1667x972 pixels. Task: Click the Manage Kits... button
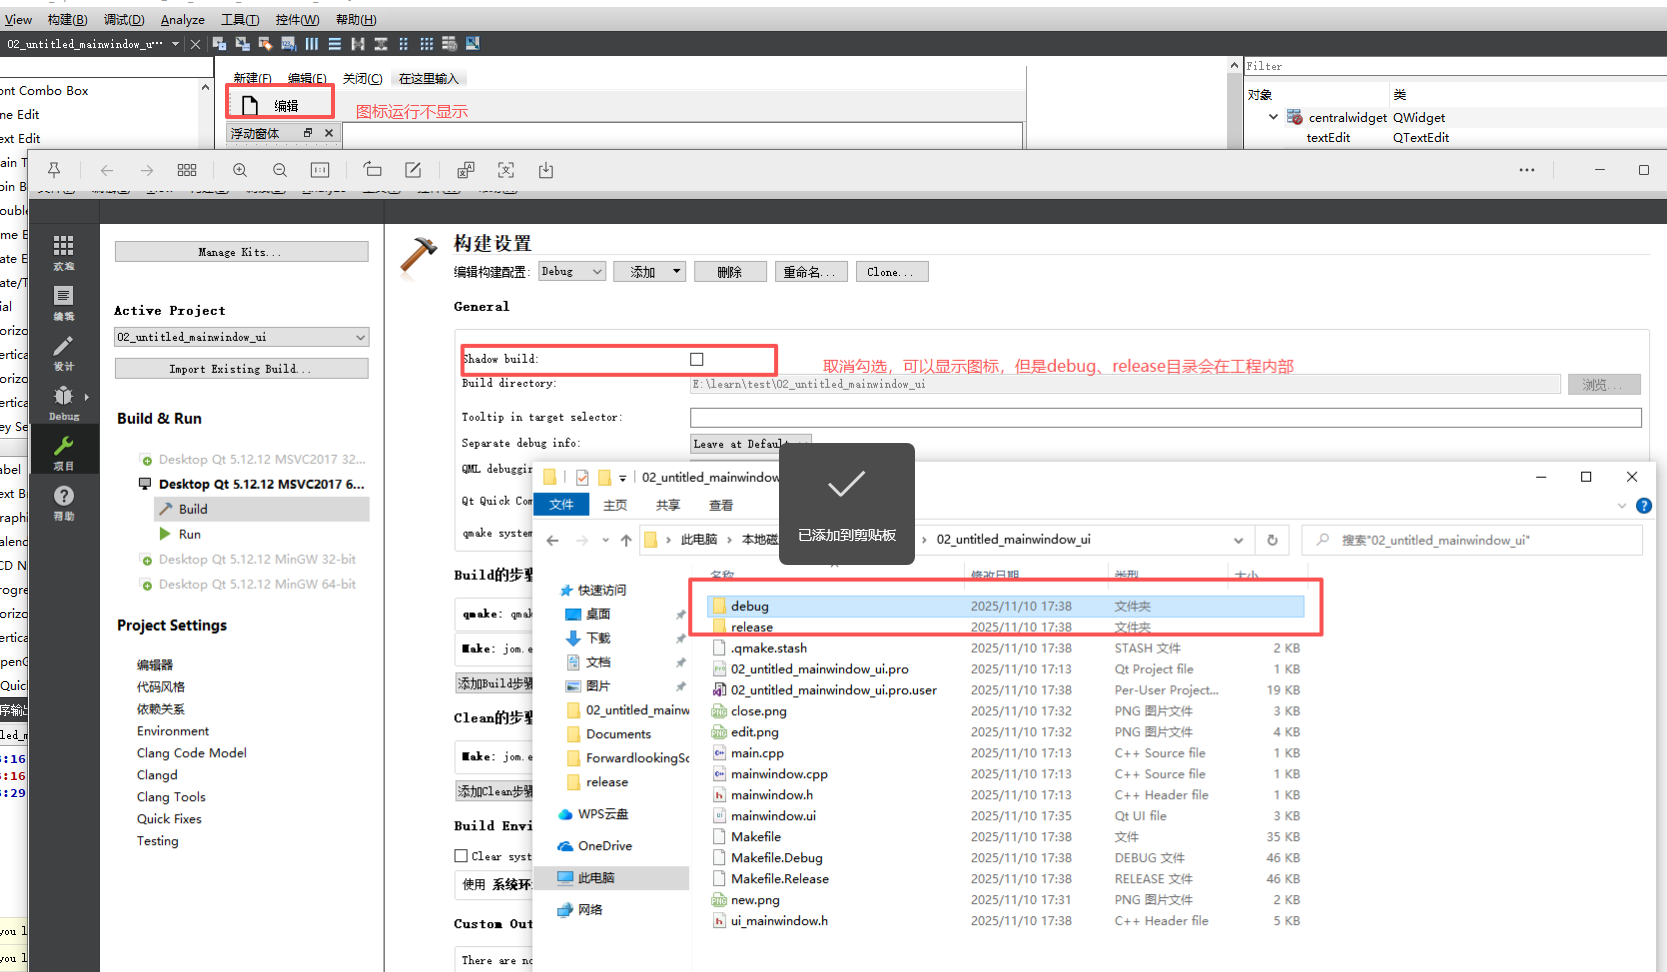(x=241, y=252)
